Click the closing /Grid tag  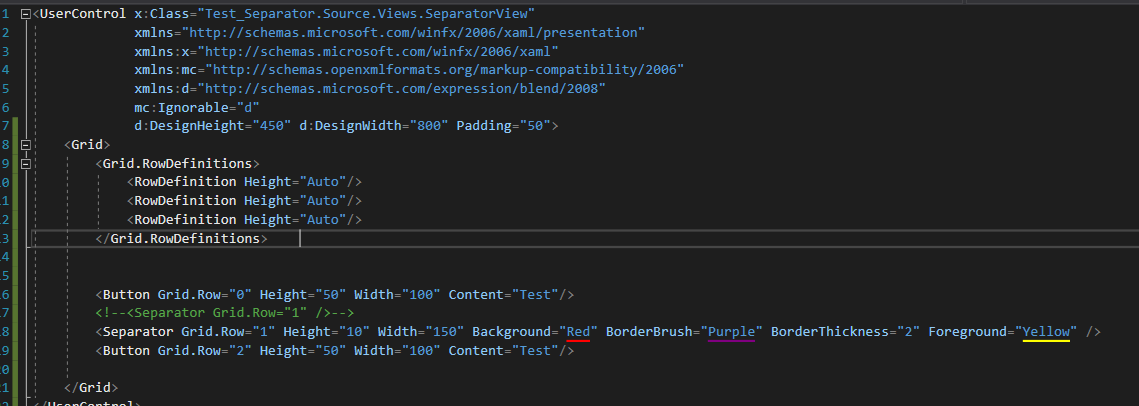(x=91, y=388)
